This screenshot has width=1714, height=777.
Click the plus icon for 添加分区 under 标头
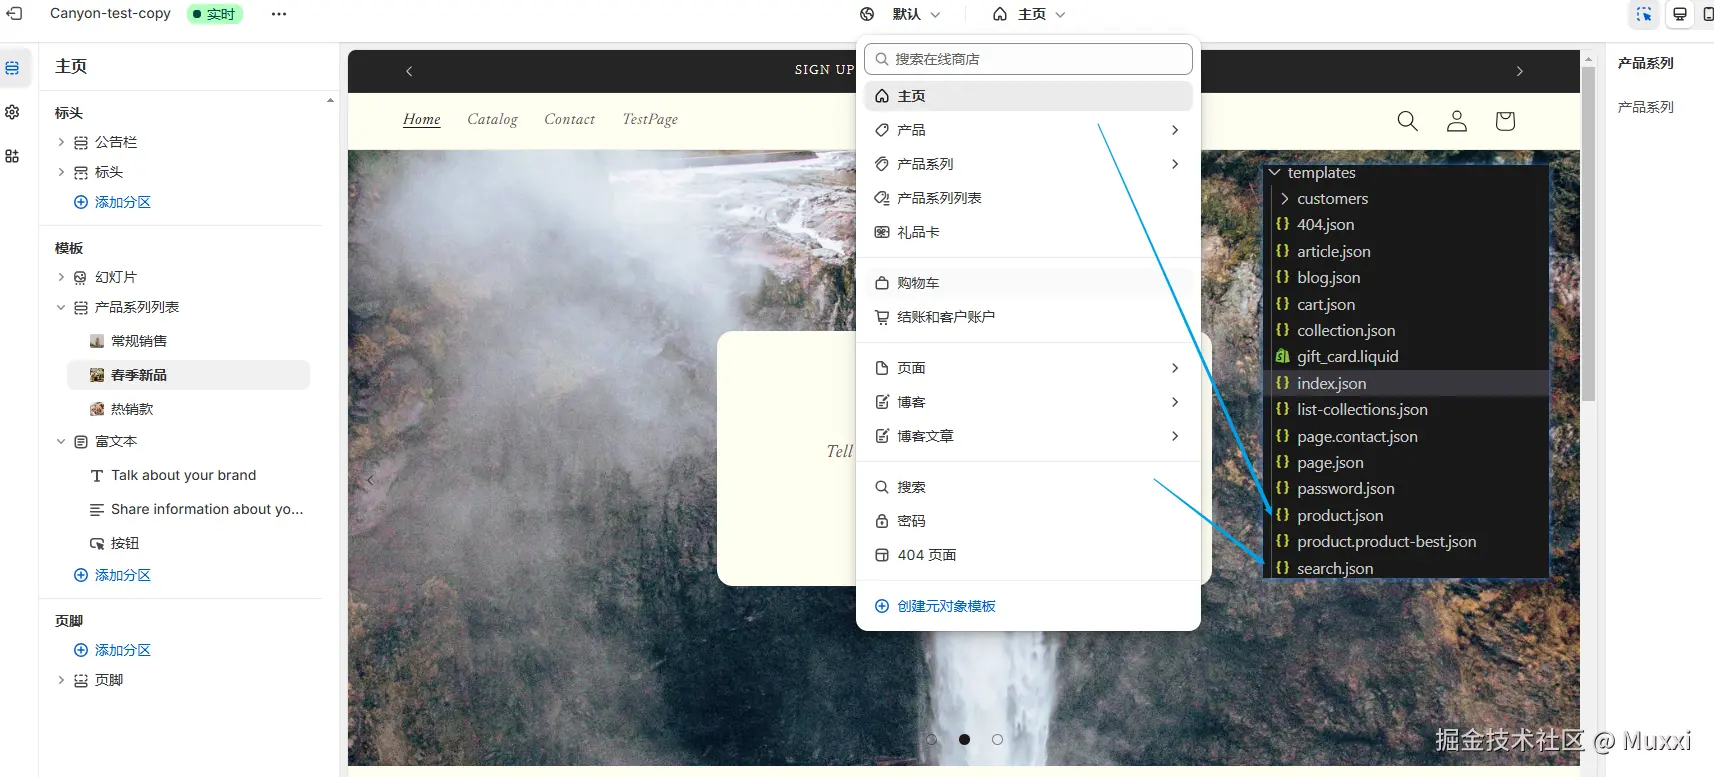(81, 202)
